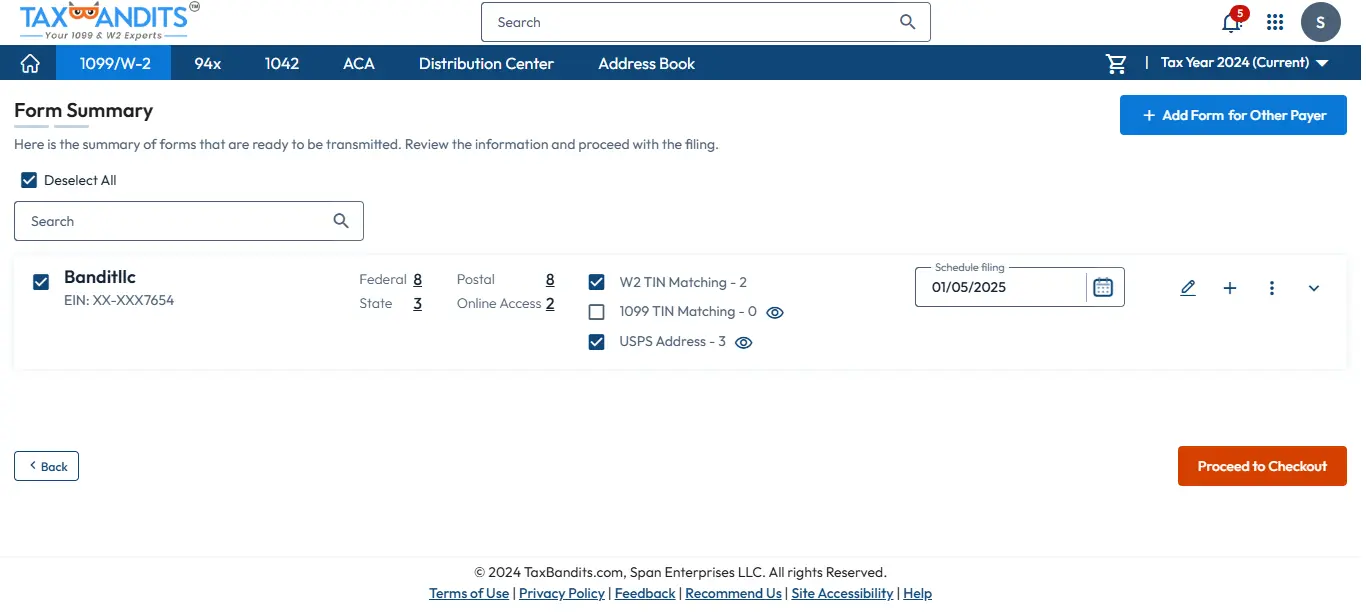Switch to the 94x tab
The width and height of the screenshot is (1366, 612).
tap(207, 63)
